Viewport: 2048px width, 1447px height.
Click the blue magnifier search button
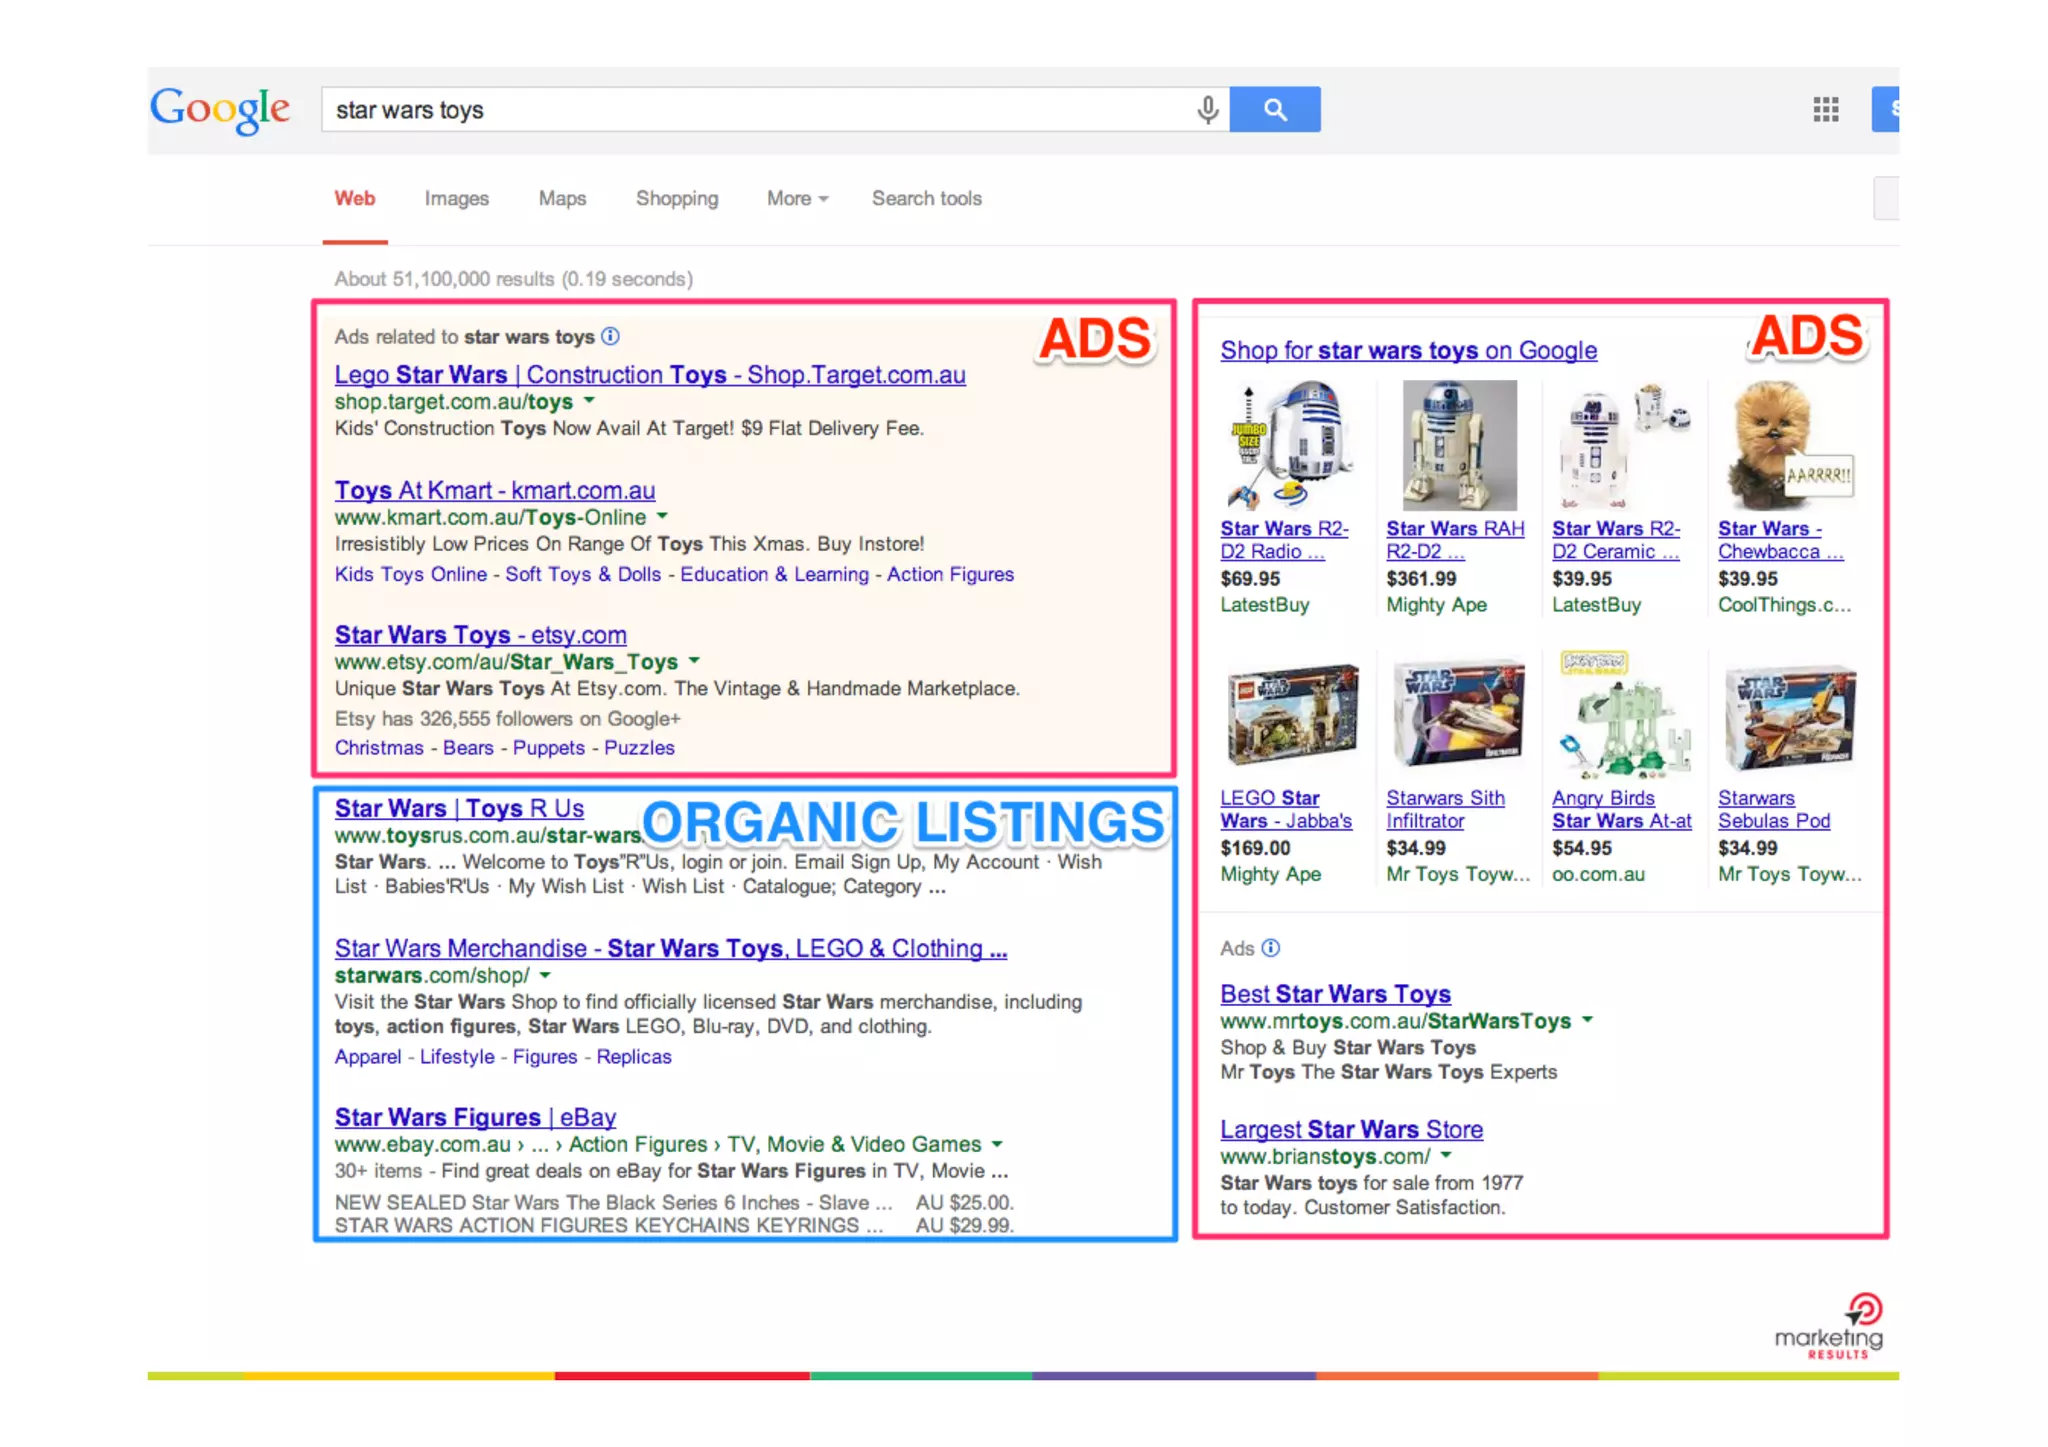1275,109
